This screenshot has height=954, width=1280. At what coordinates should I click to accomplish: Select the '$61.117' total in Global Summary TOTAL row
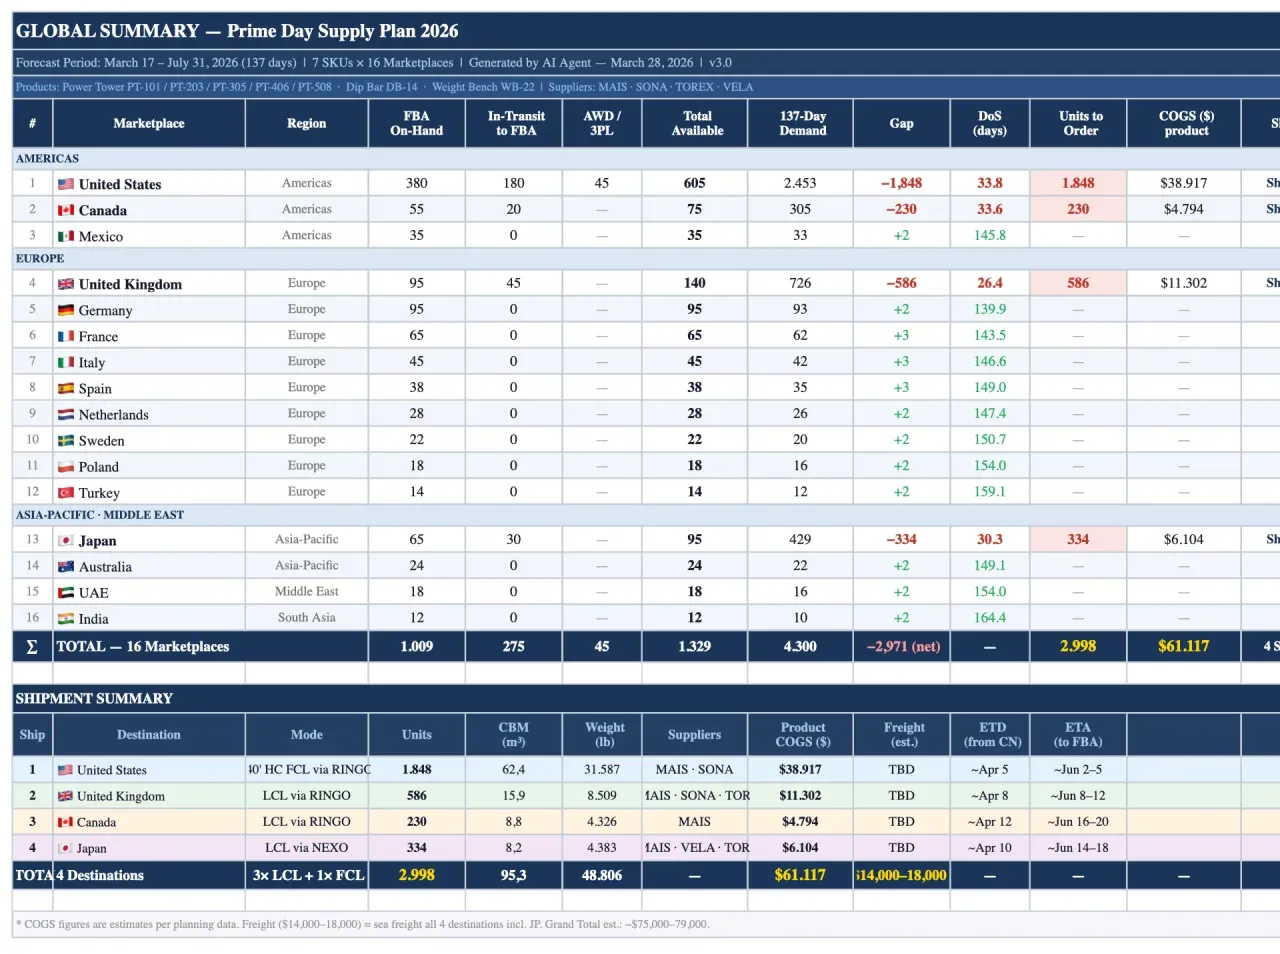click(1185, 646)
